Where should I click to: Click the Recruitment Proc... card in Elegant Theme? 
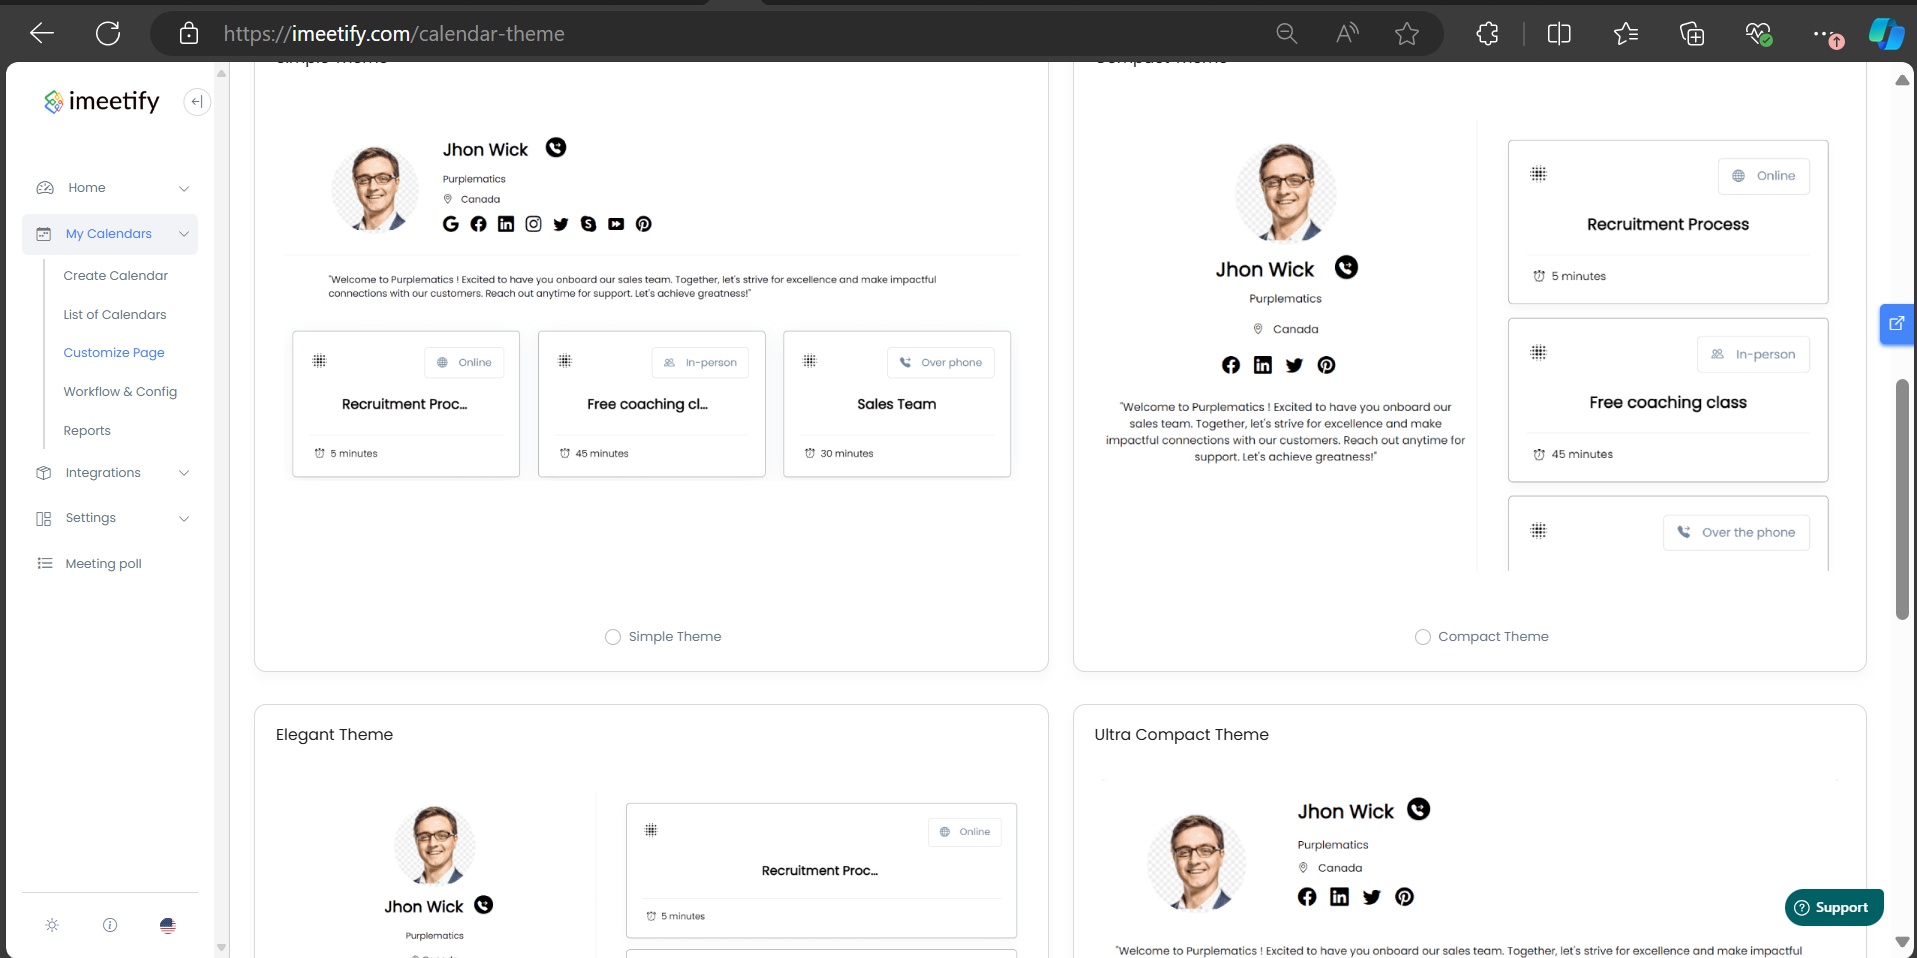(821, 870)
